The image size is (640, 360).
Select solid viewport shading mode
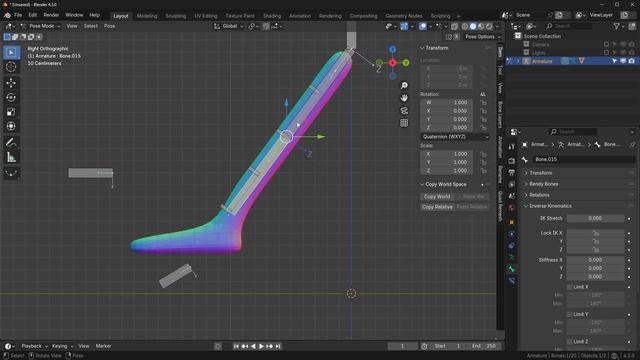tap(473, 26)
